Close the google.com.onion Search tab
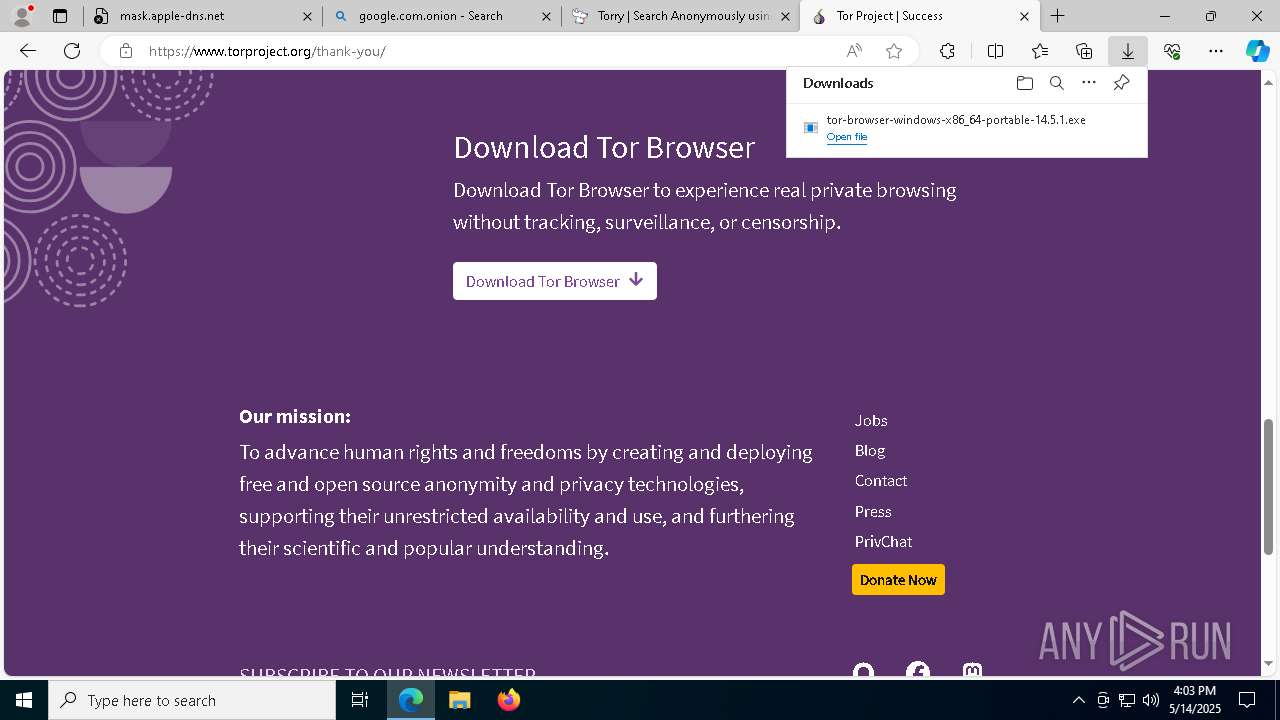 pos(546,16)
